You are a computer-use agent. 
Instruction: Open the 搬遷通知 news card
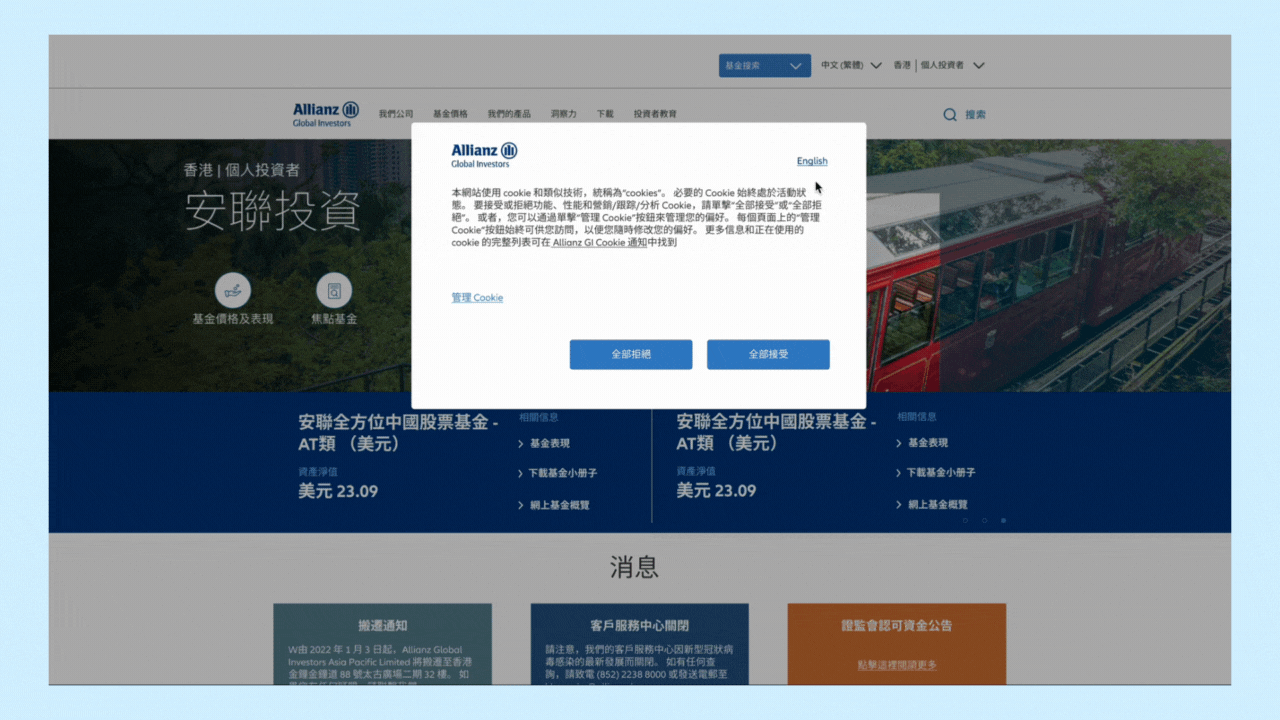tap(383, 644)
